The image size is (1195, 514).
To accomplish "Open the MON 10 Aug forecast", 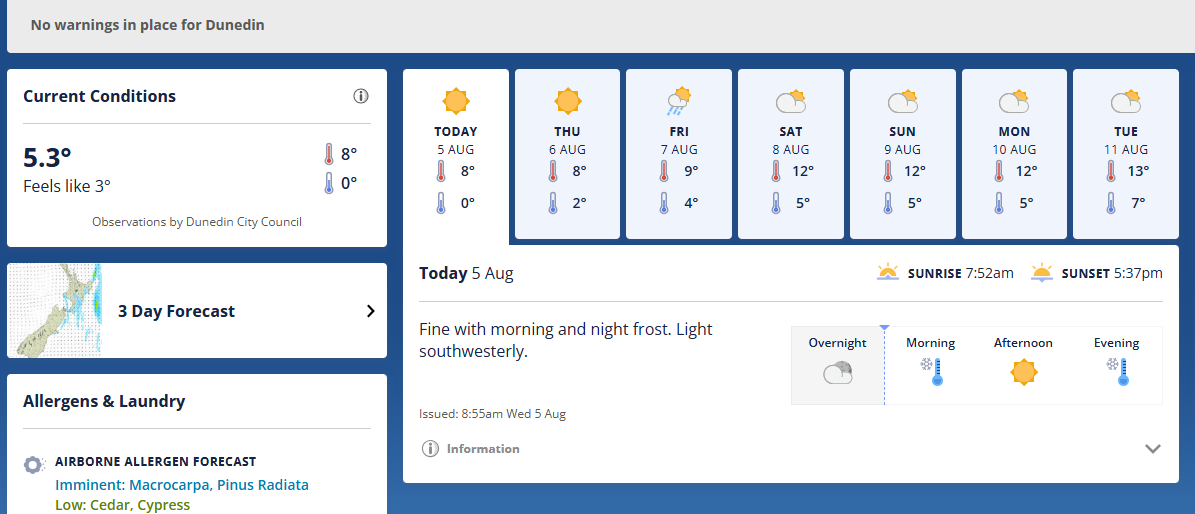I will [x=1014, y=154].
